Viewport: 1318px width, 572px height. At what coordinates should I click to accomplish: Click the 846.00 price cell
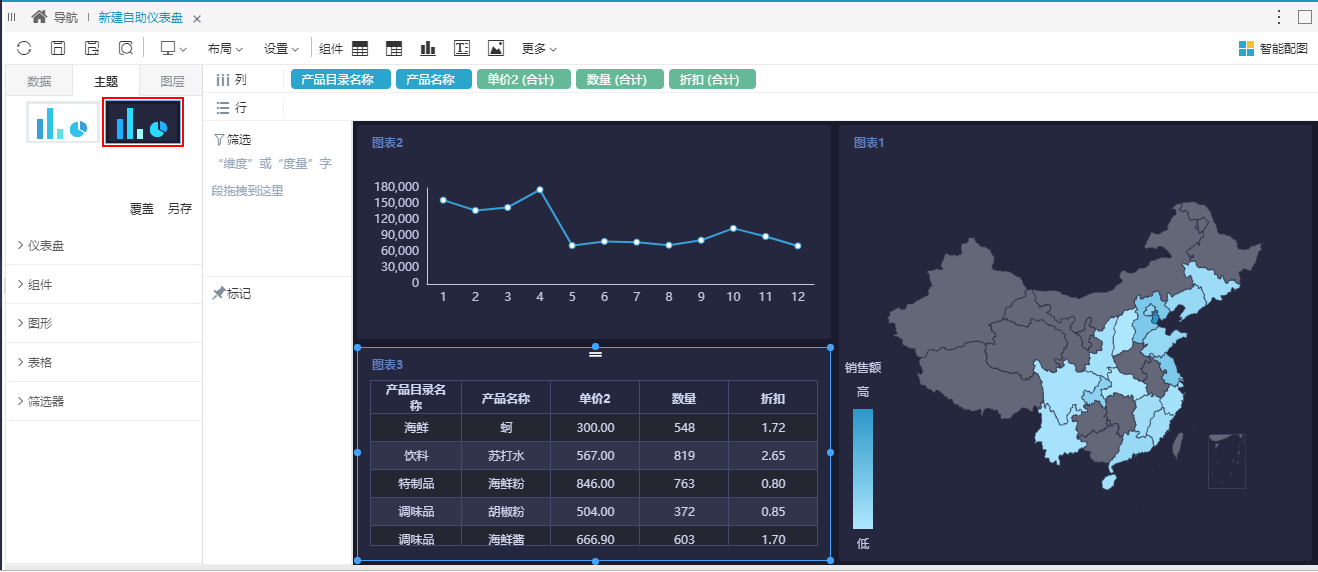tap(596, 484)
